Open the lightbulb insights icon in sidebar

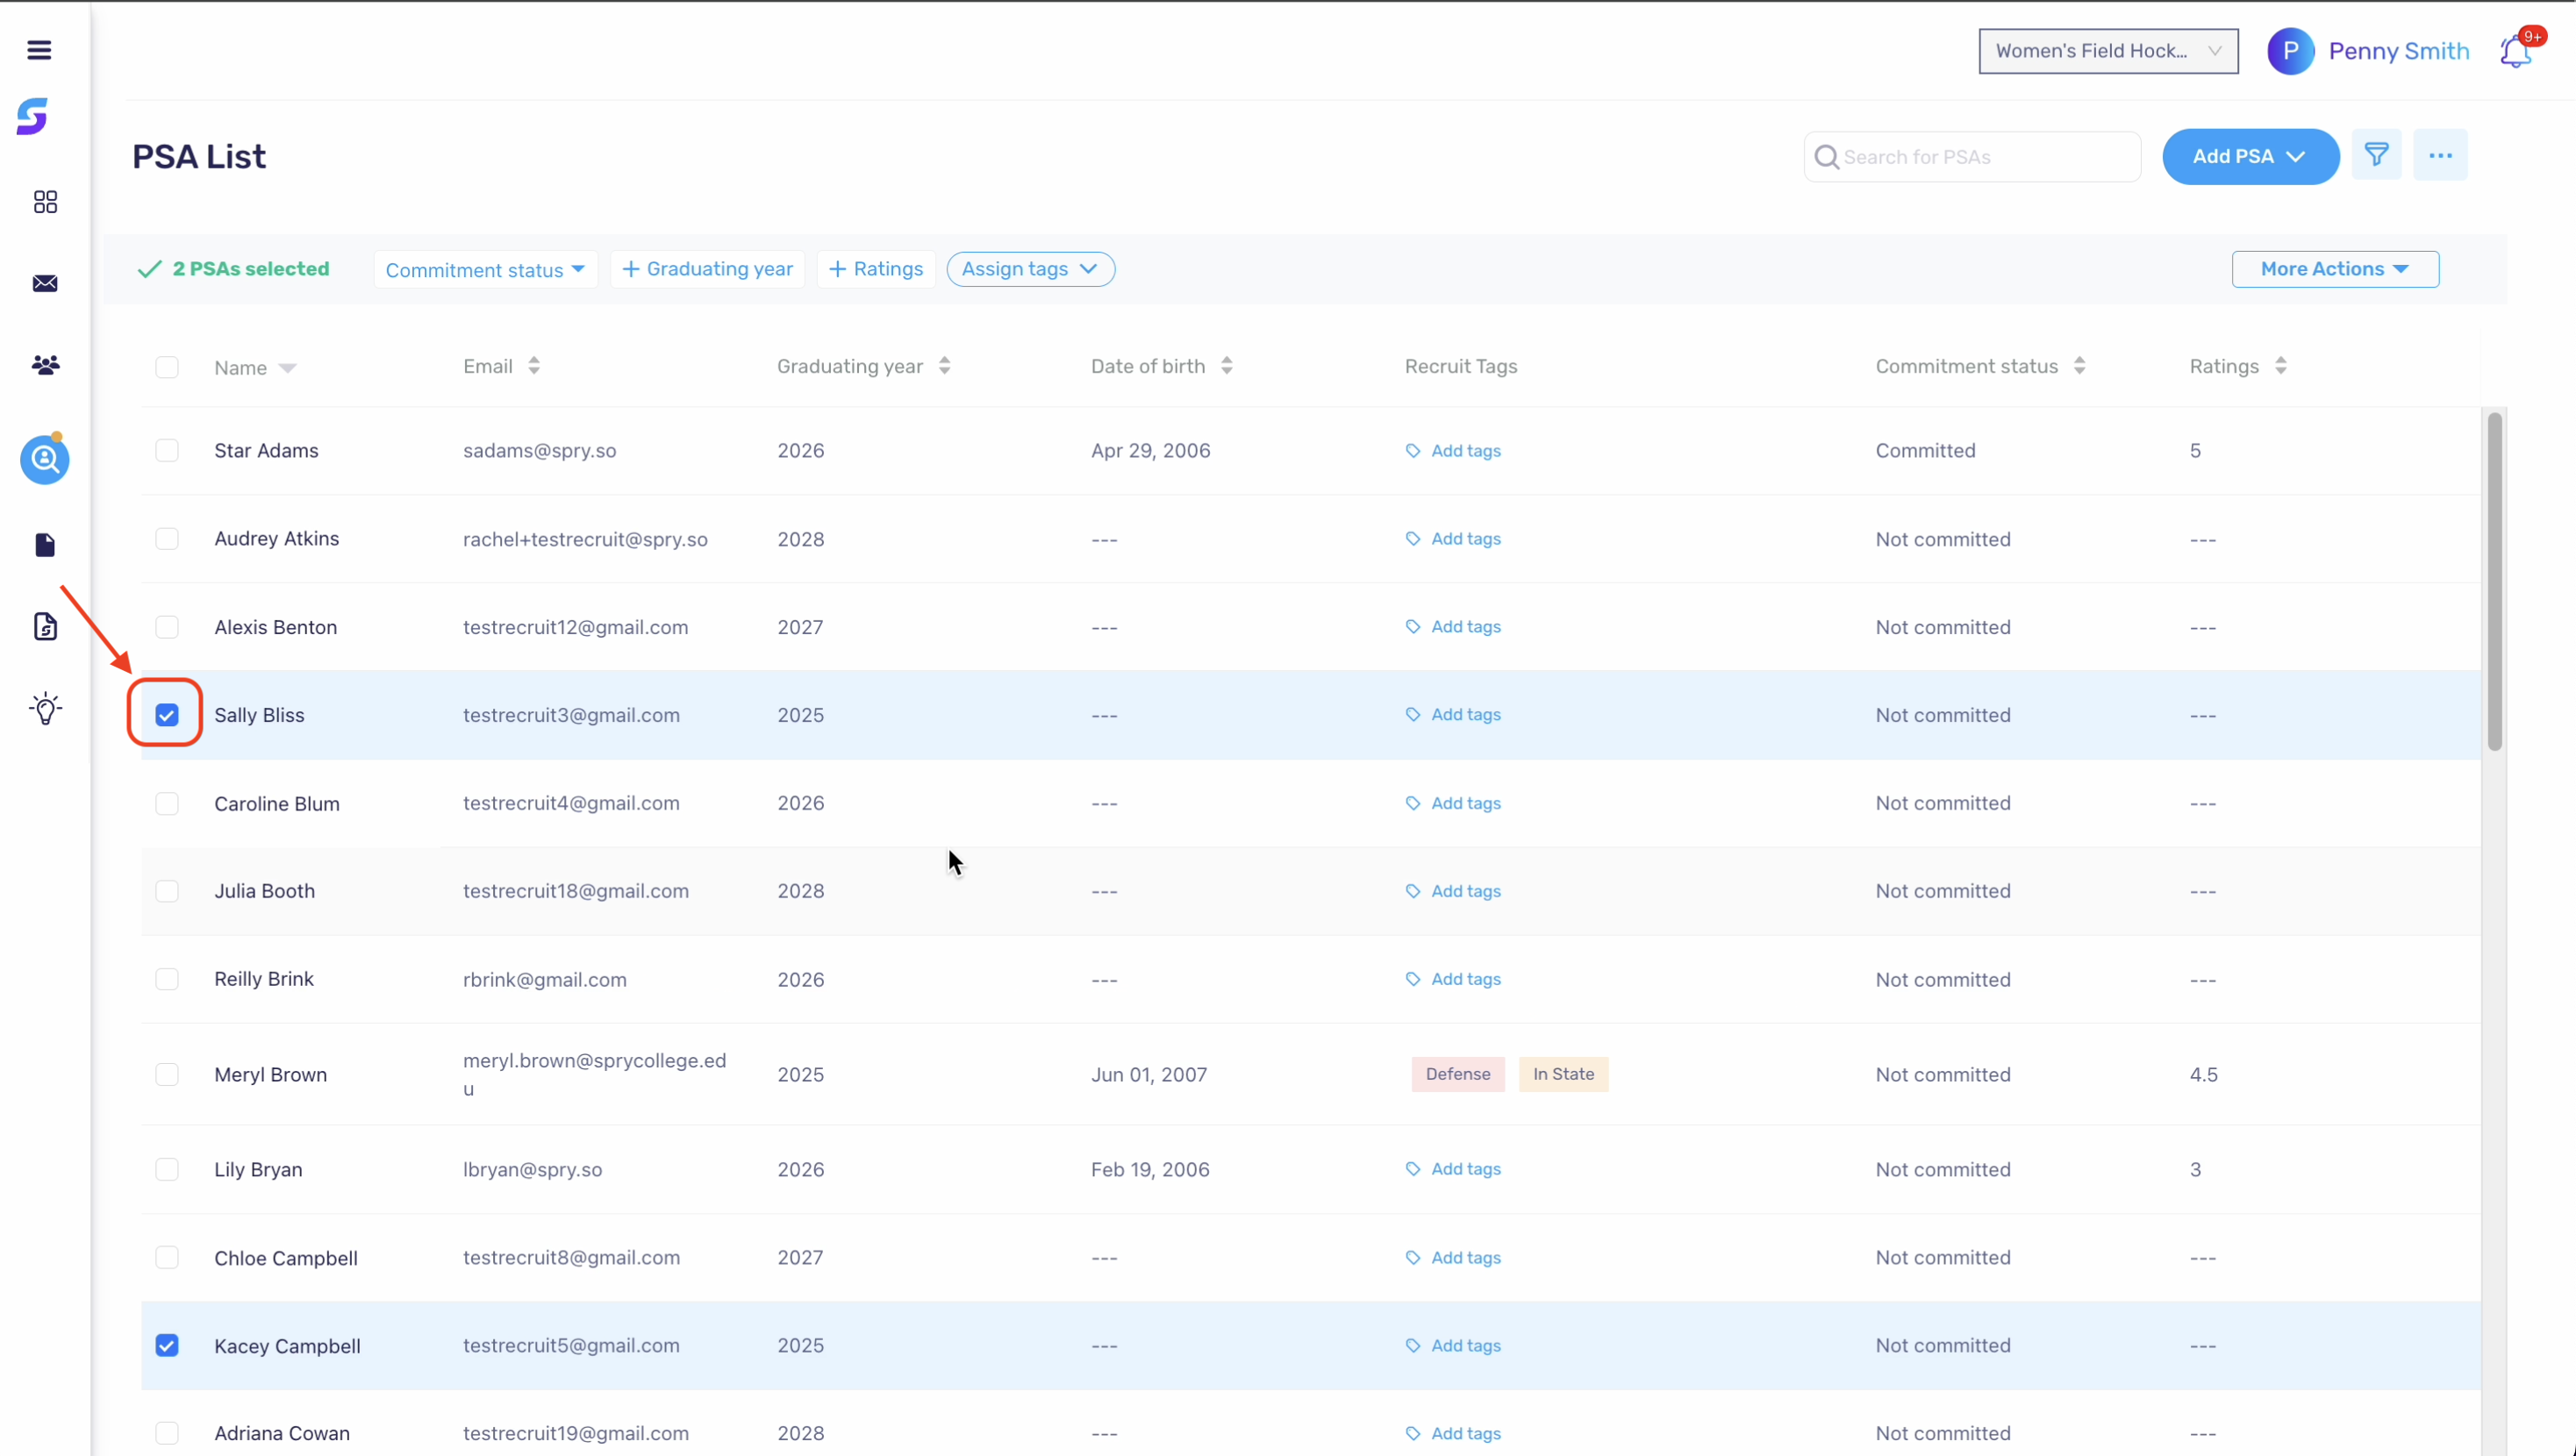tap(45, 709)
